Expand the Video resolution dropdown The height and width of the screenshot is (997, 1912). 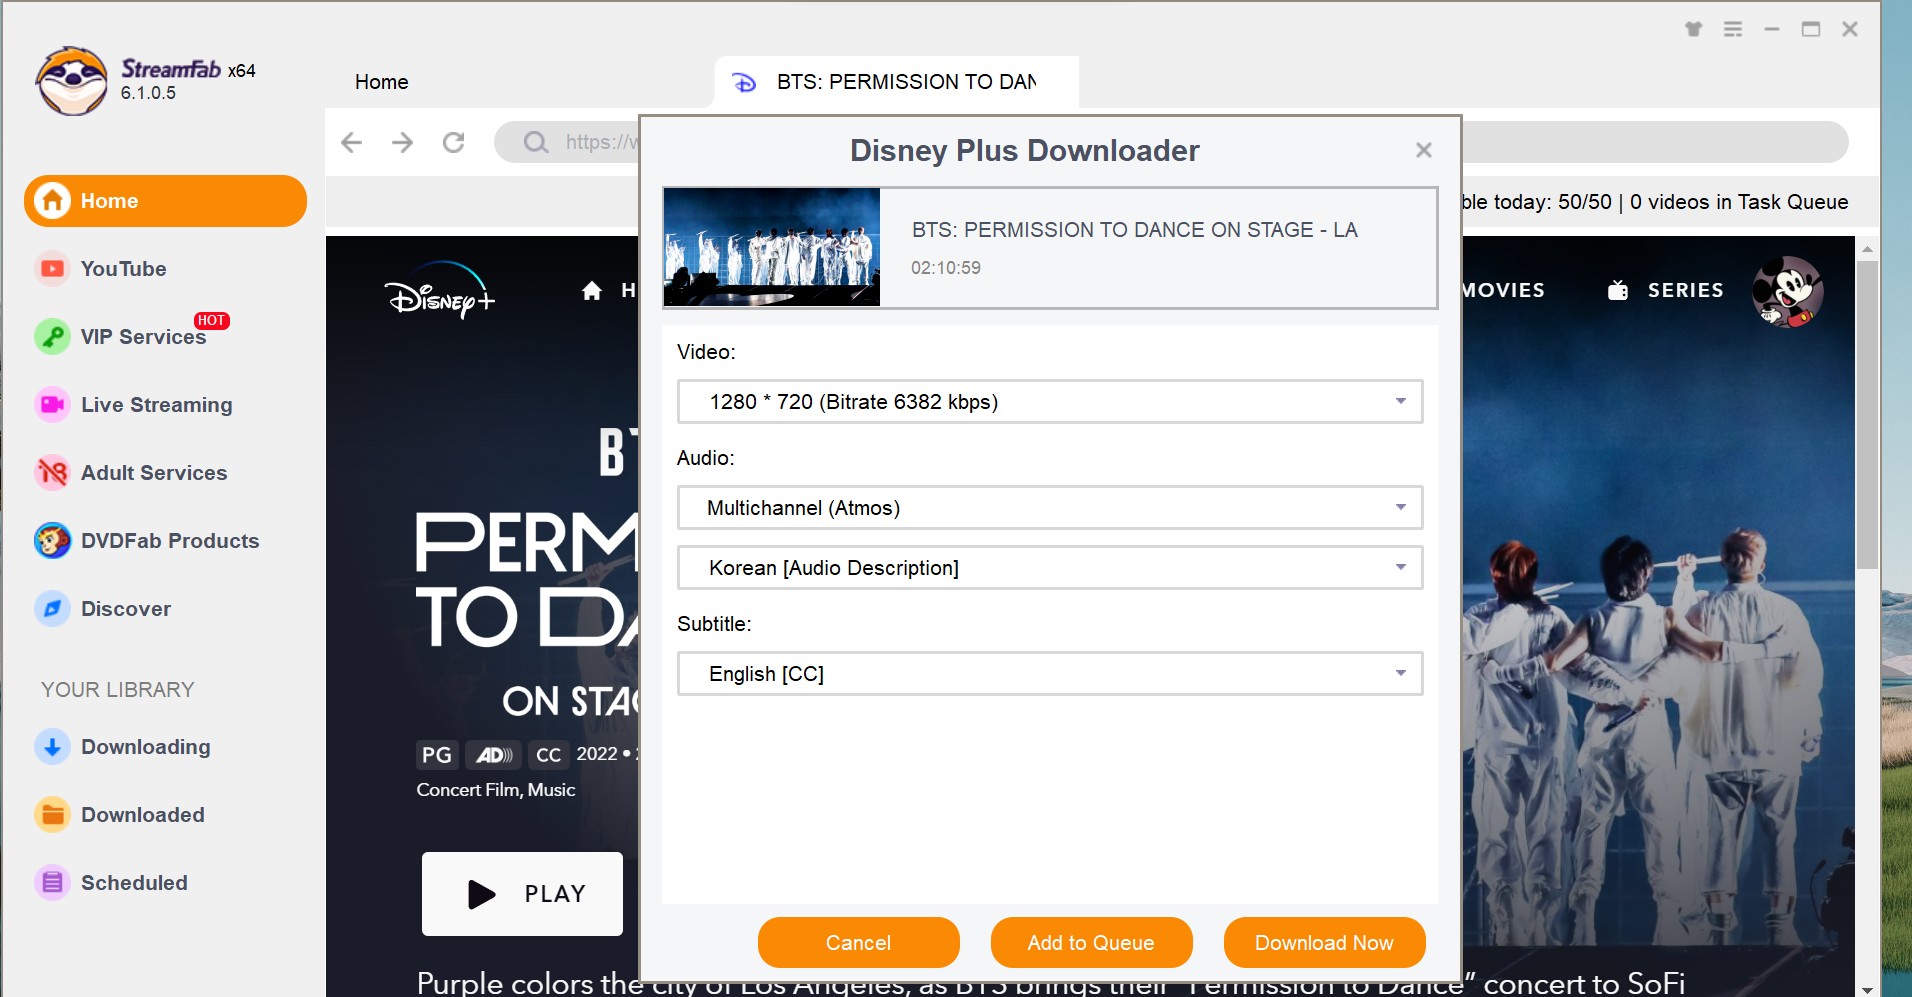[1050, 402]
